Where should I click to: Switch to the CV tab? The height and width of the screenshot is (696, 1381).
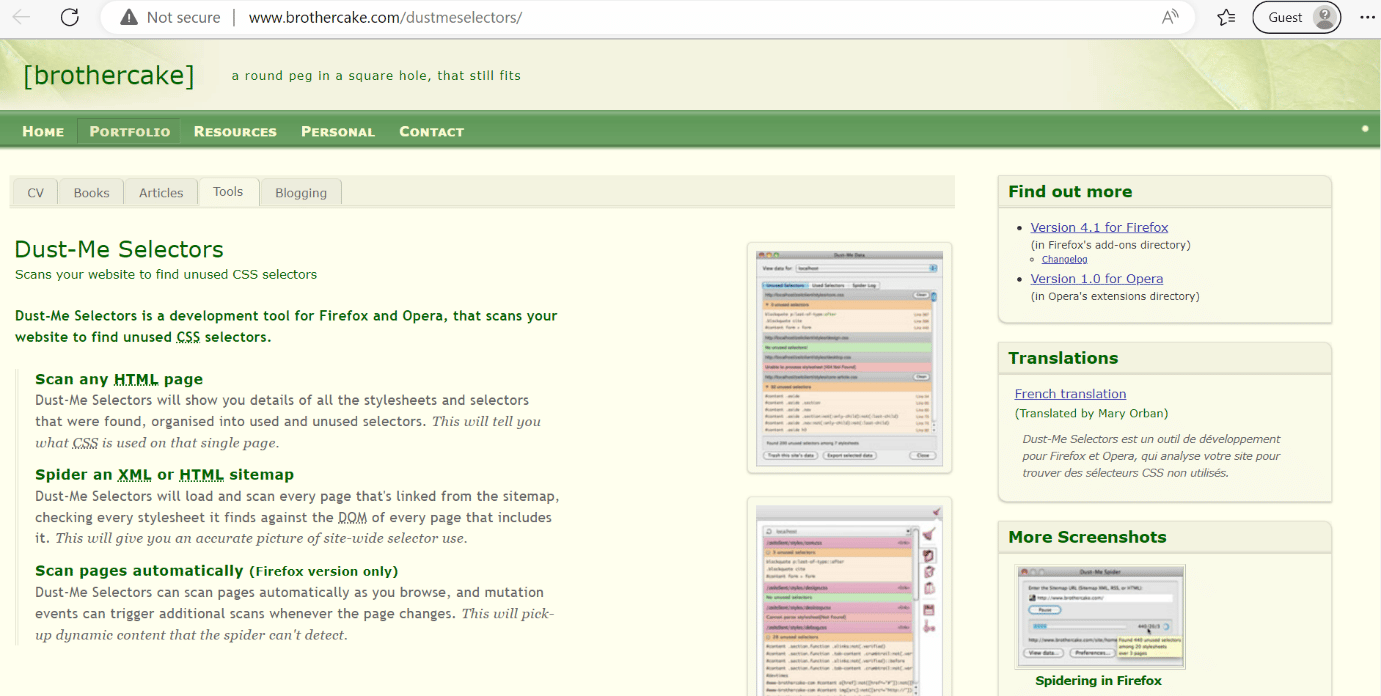click(35, 192)
